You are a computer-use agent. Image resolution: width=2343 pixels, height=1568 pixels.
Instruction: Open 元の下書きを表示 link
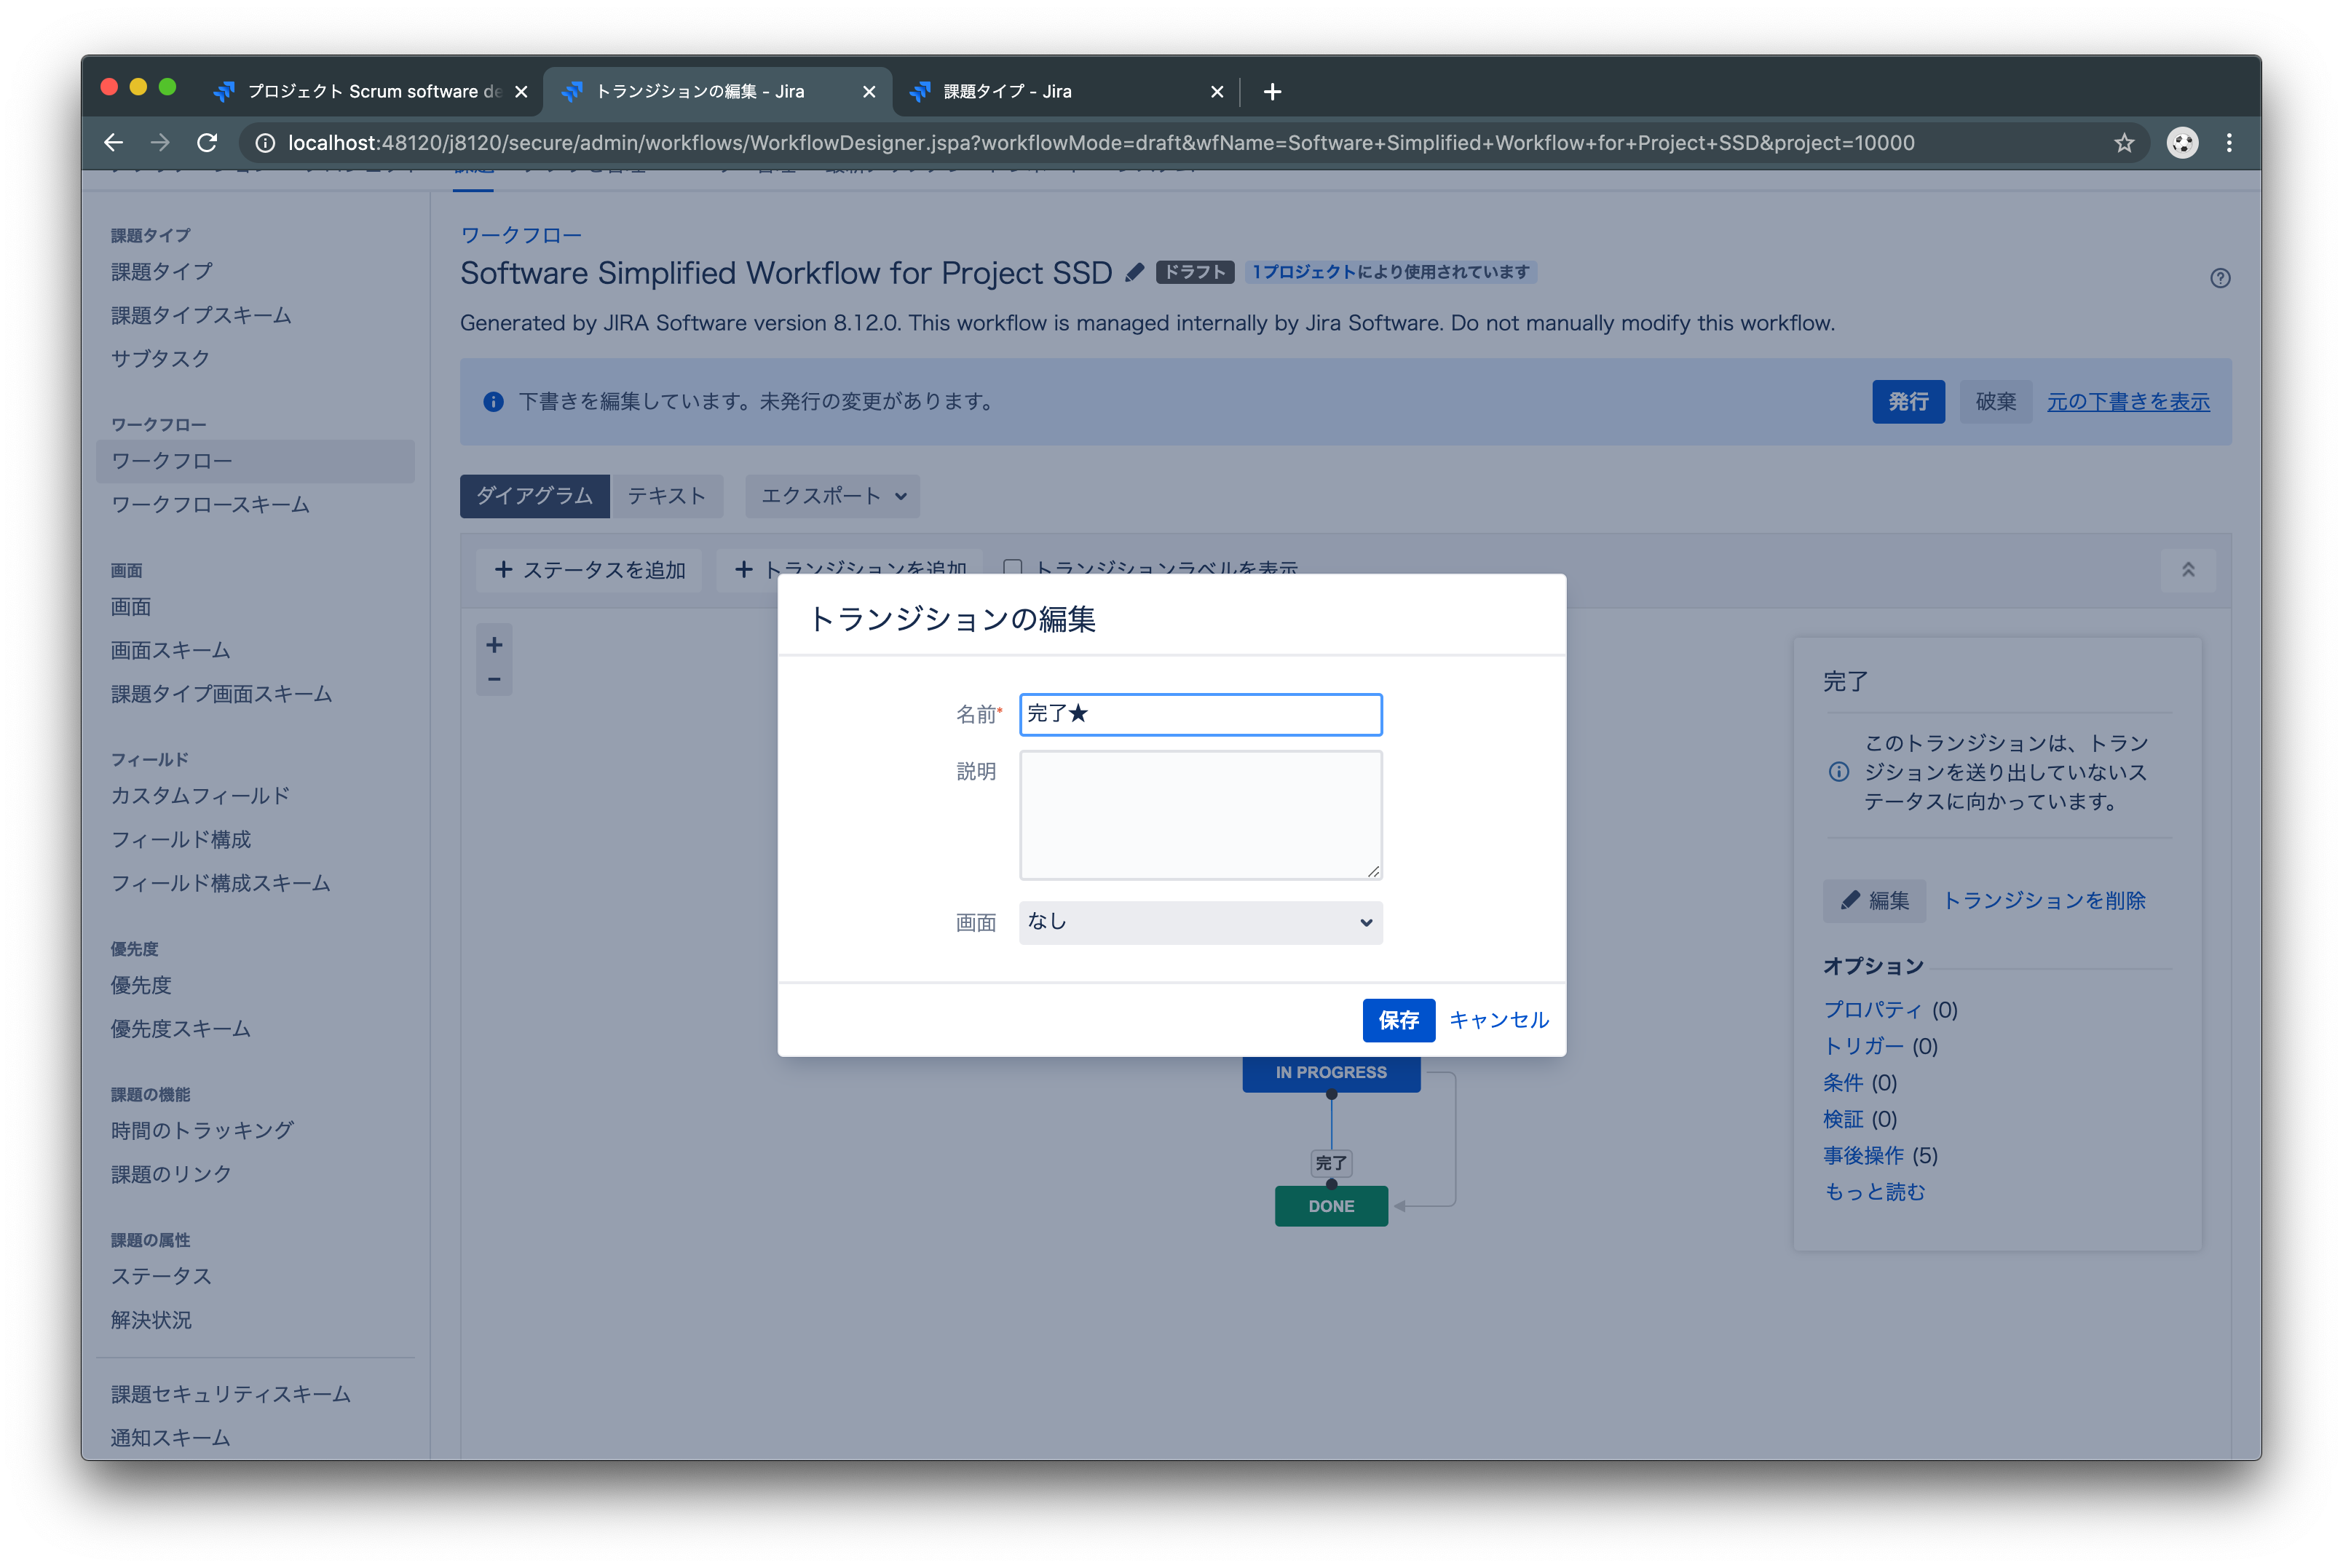(2128, 402)
